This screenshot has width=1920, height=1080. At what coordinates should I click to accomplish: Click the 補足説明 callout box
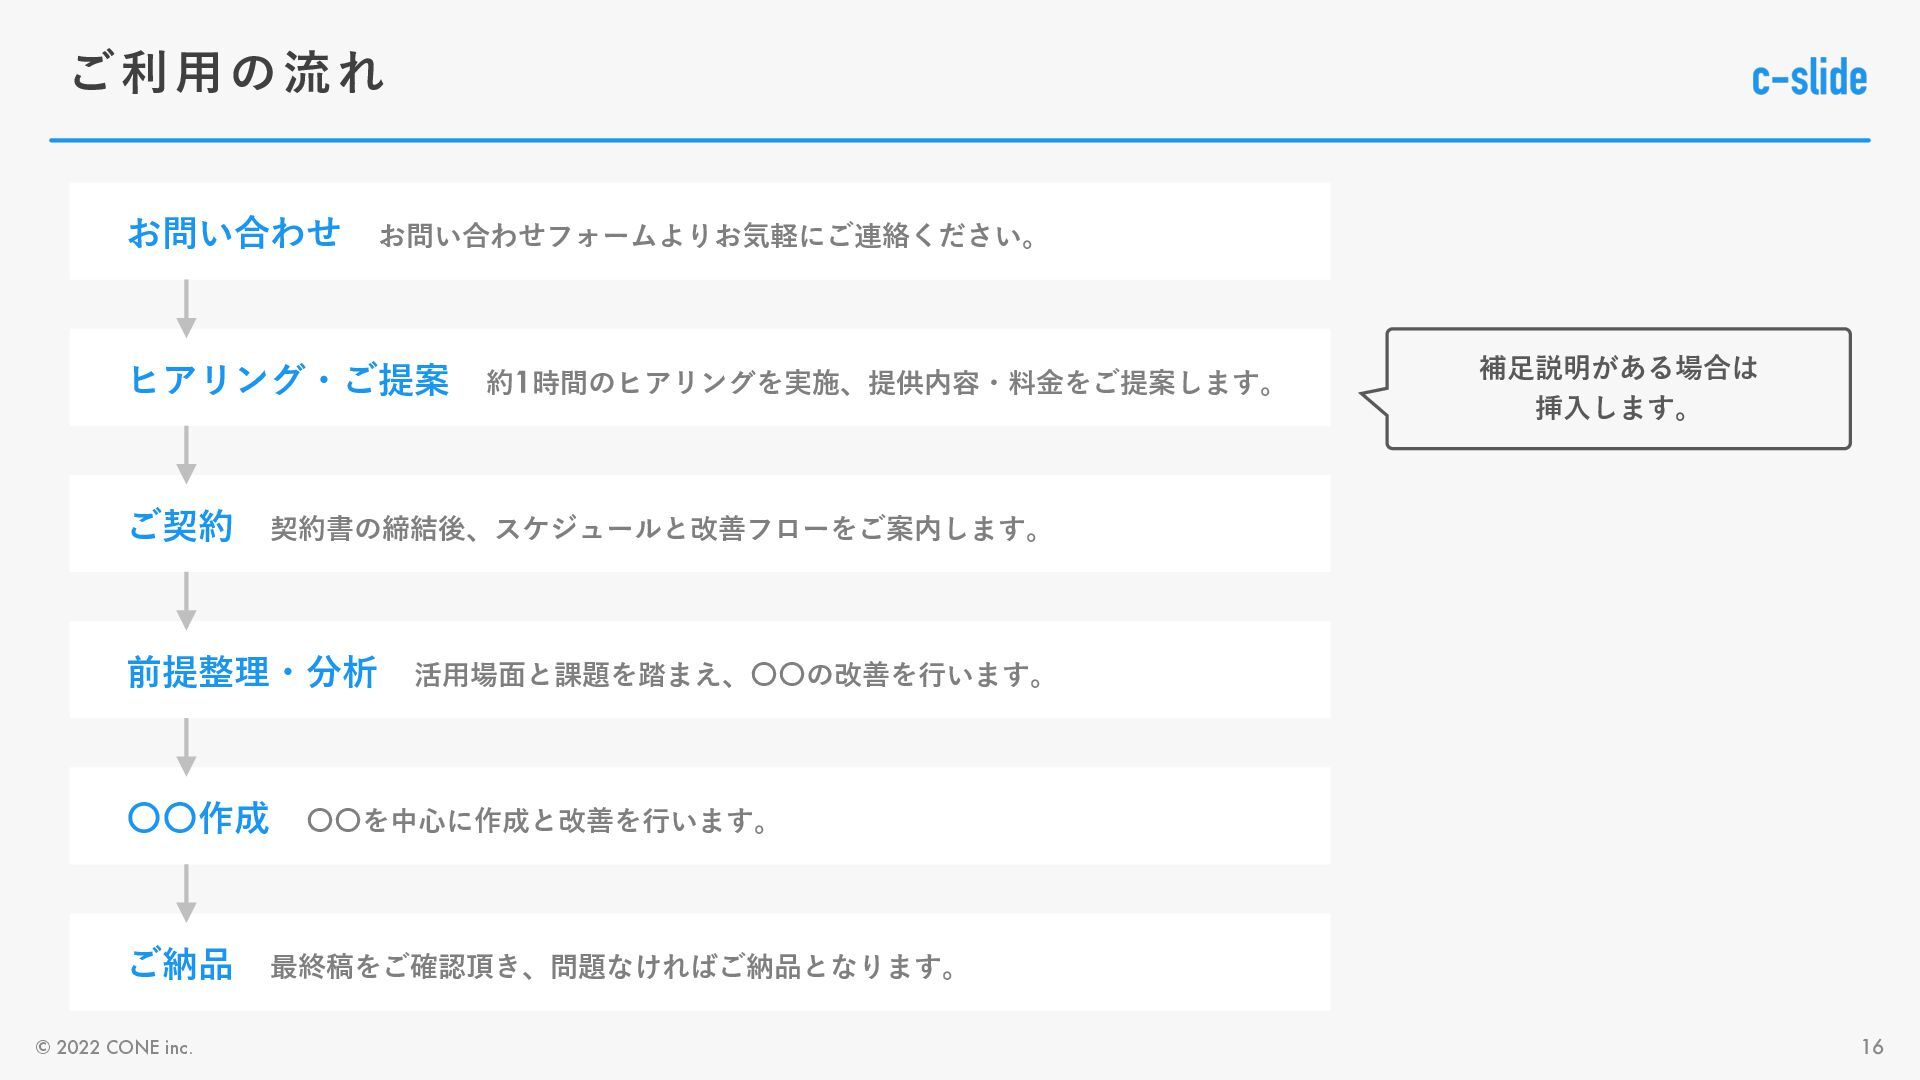(x=1617, y=388)
